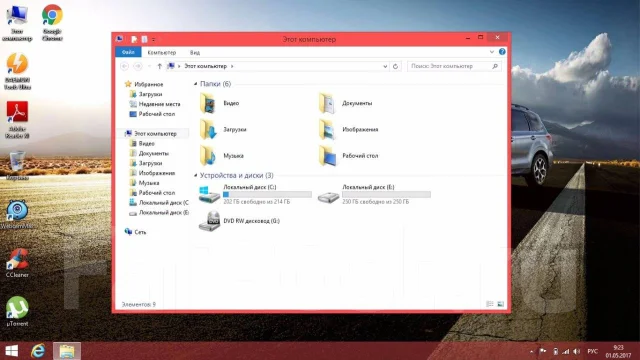Select Избранное in the navigation pane

point(144,84)
